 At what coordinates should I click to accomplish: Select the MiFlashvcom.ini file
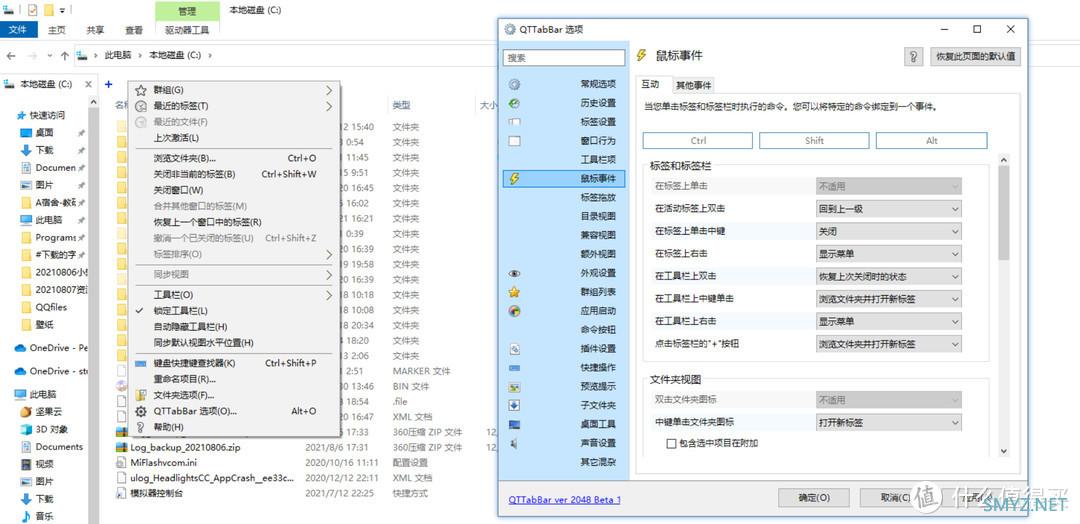(x=163, y=463)
